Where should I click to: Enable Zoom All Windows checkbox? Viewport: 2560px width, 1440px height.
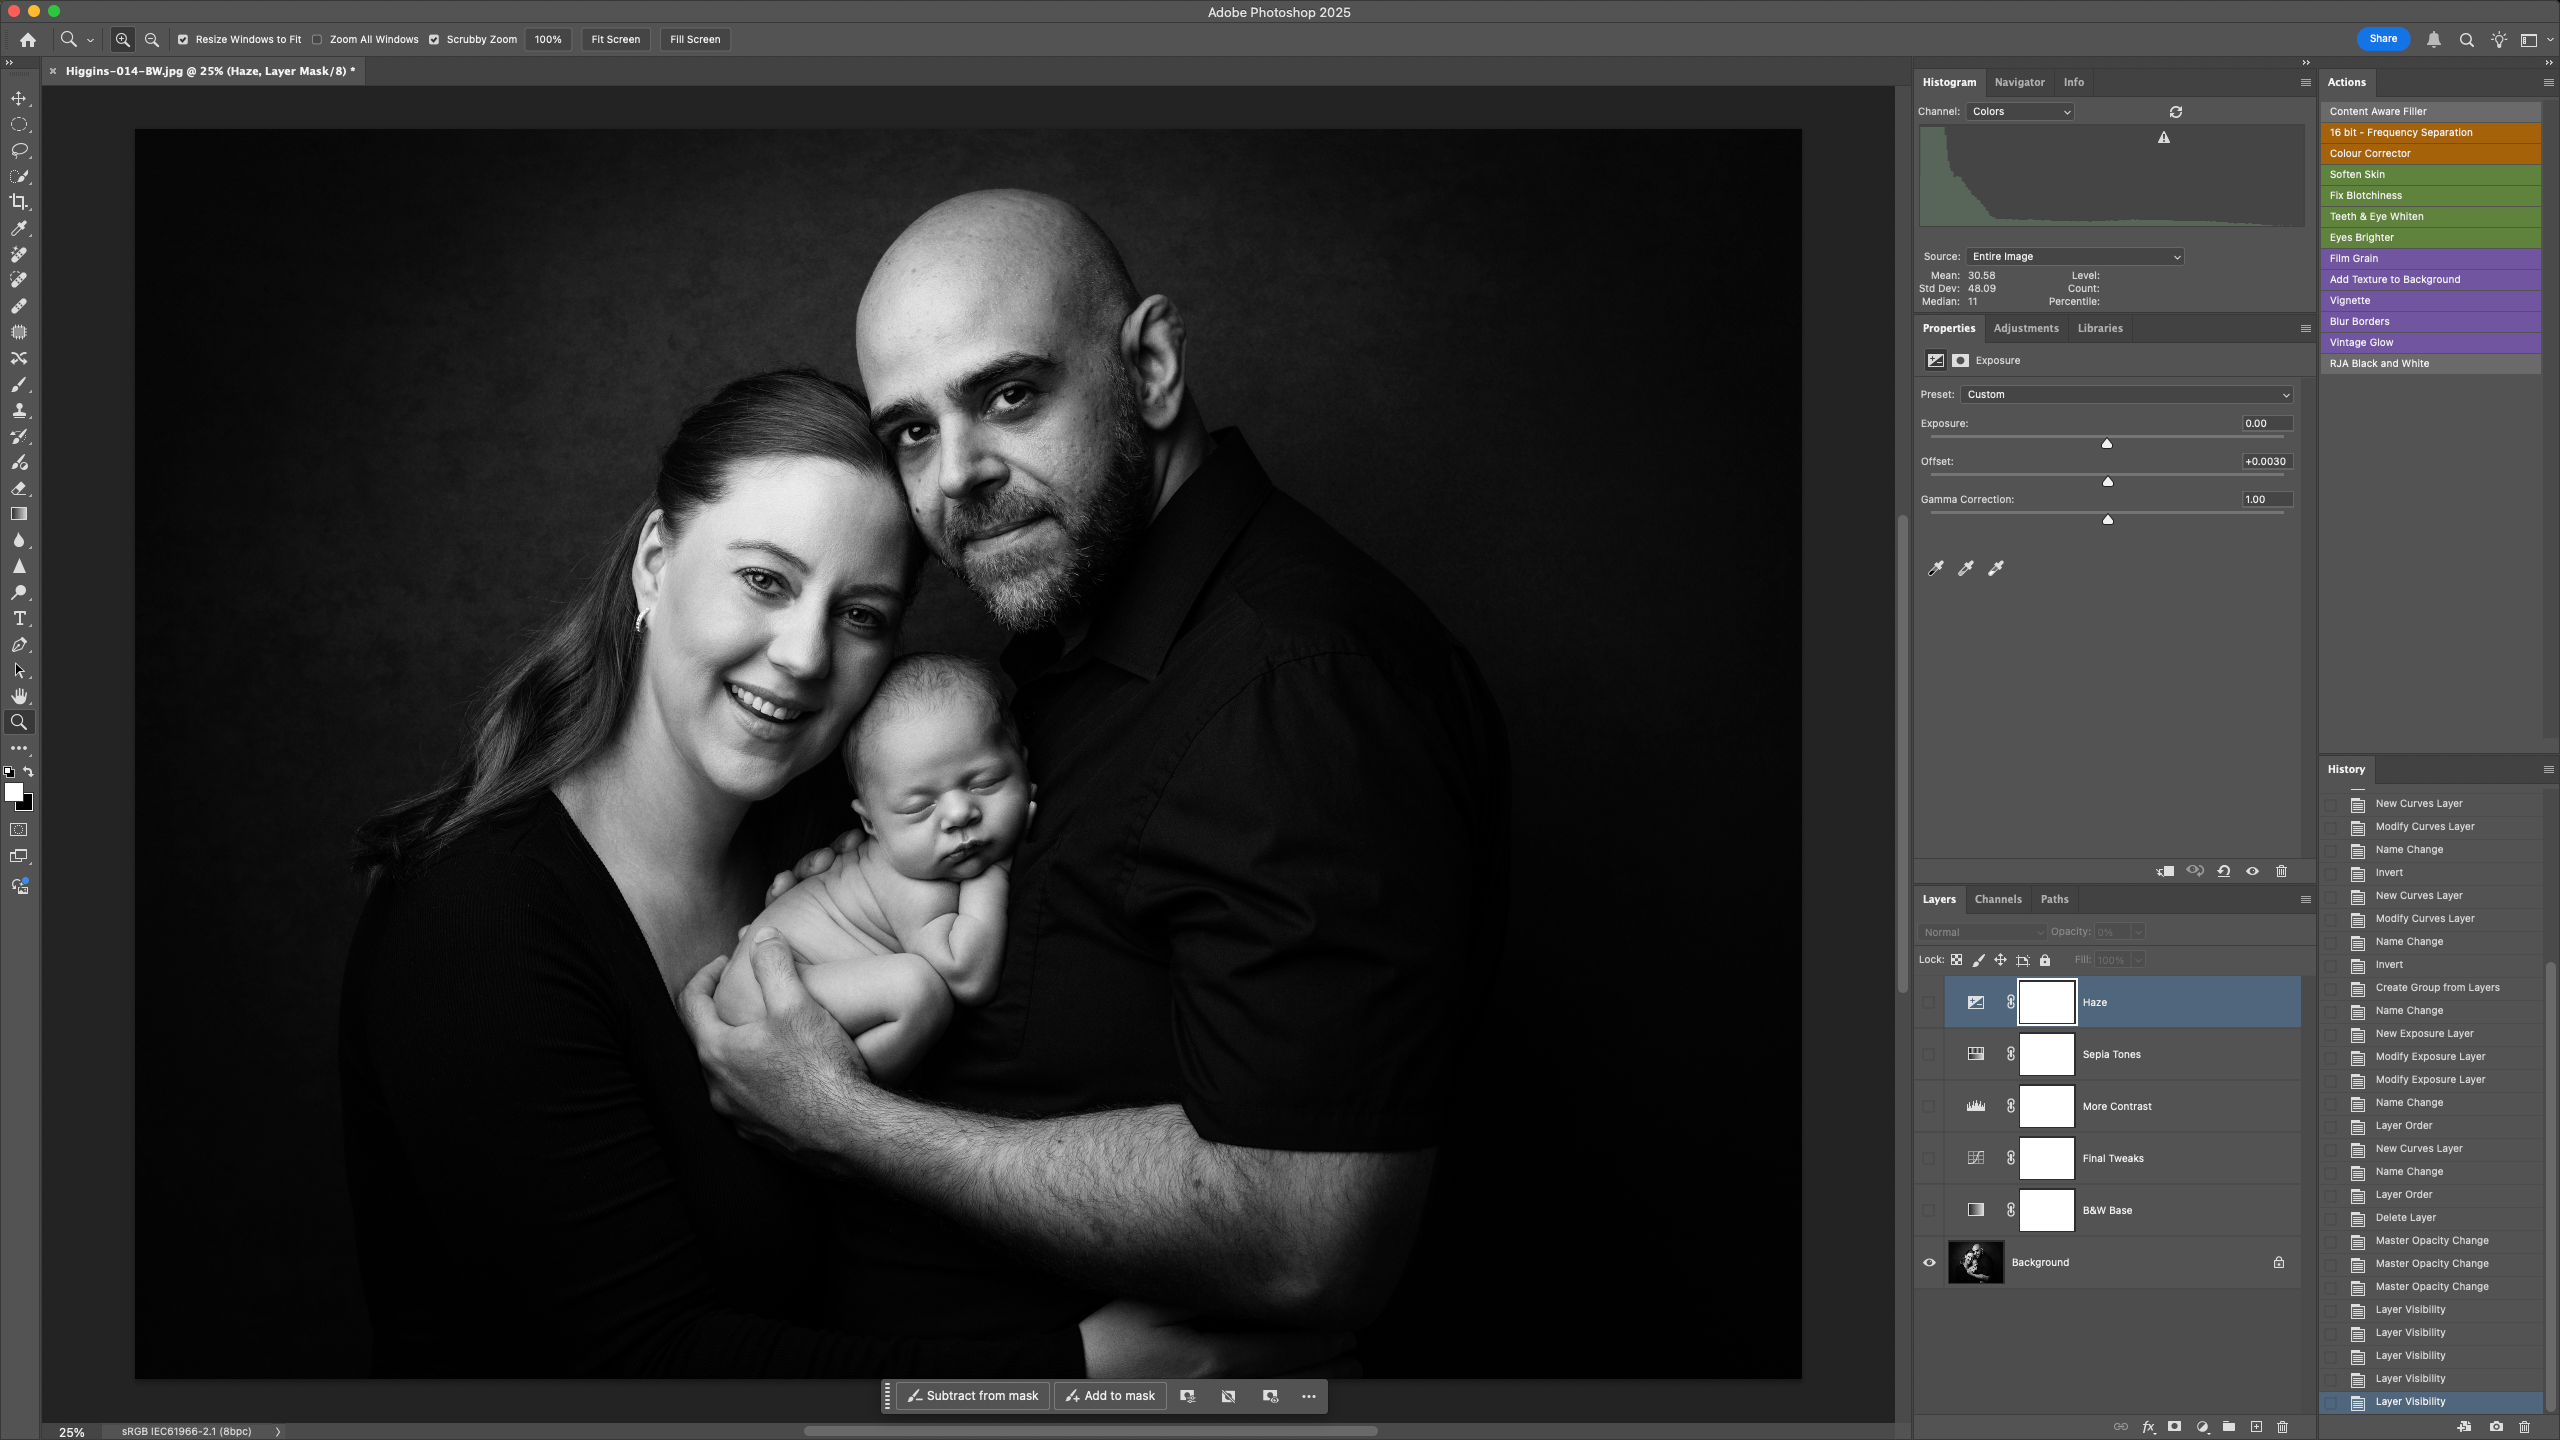pyautogui.click(x=317, y=40)
